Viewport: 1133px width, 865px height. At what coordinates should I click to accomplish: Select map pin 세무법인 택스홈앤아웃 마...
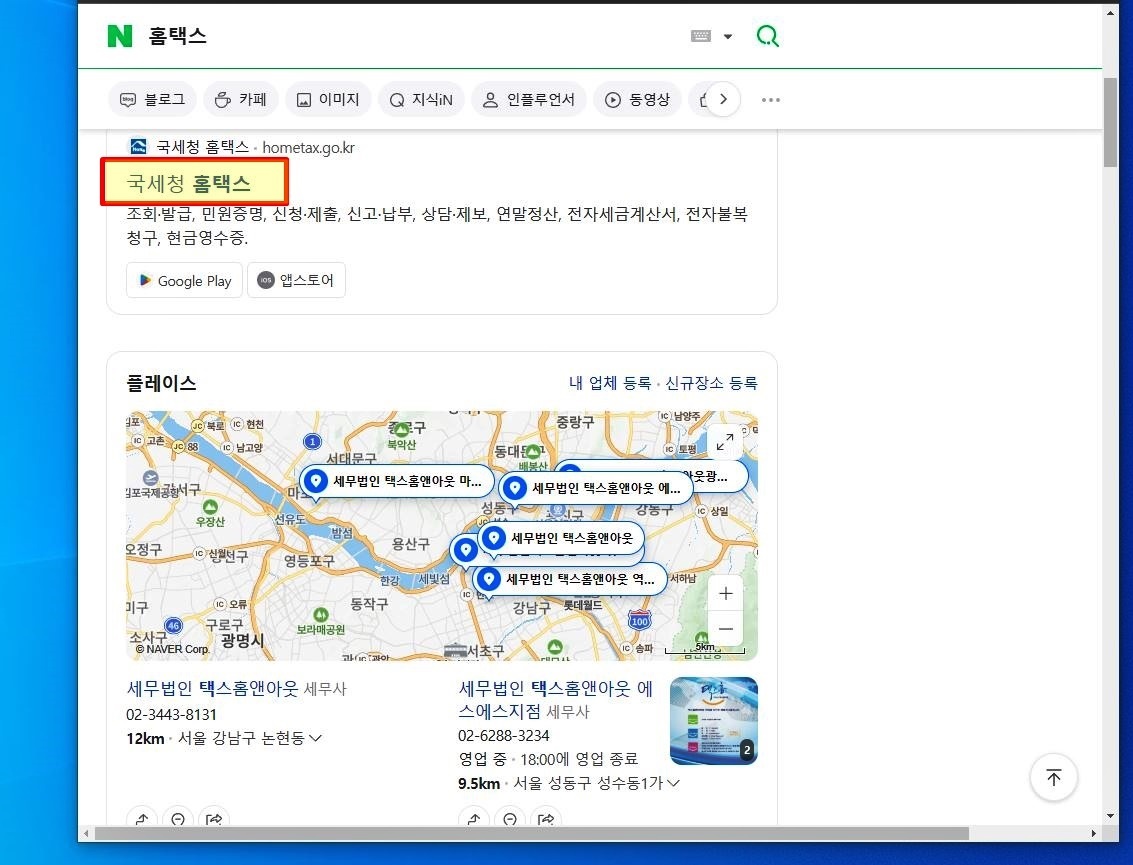point(397,481)
